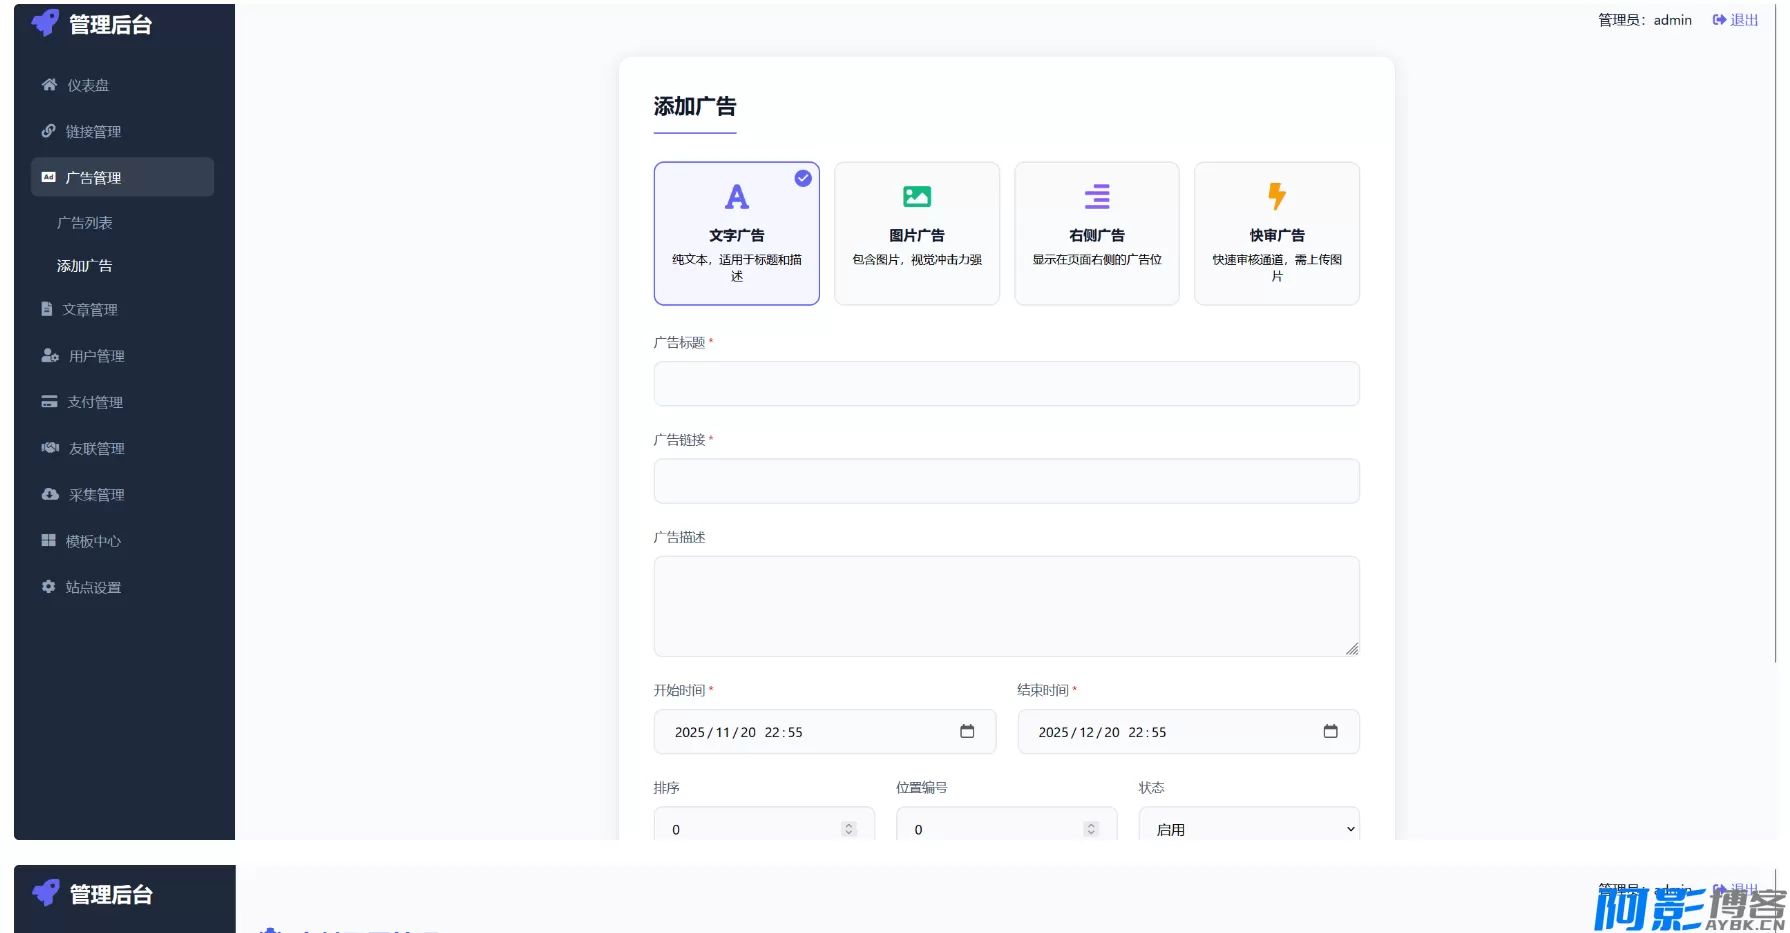1790x933 pixels.
Task: Open 广告列表 submenu item
Action: coord(85,222)
